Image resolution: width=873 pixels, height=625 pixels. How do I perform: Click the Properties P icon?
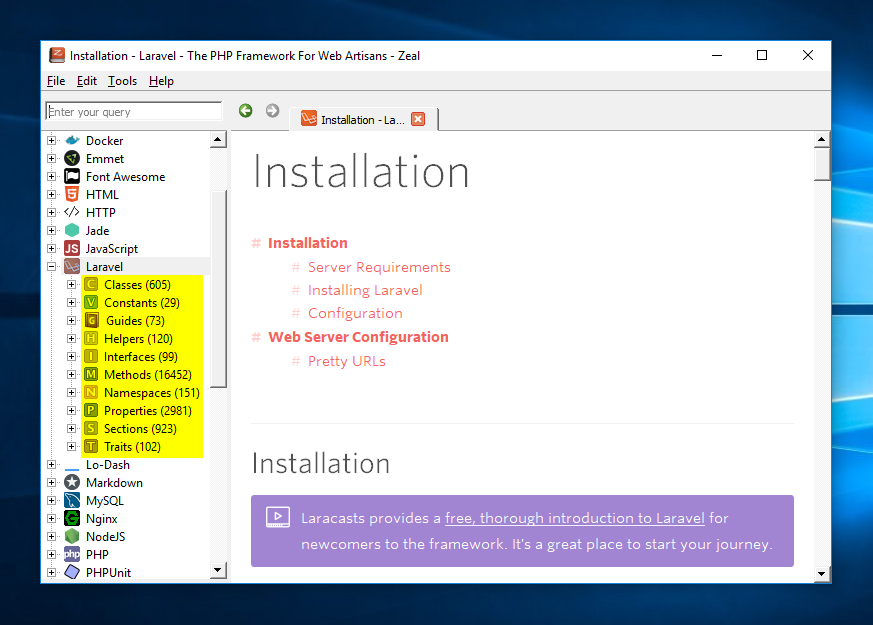(x=91, y=410)
